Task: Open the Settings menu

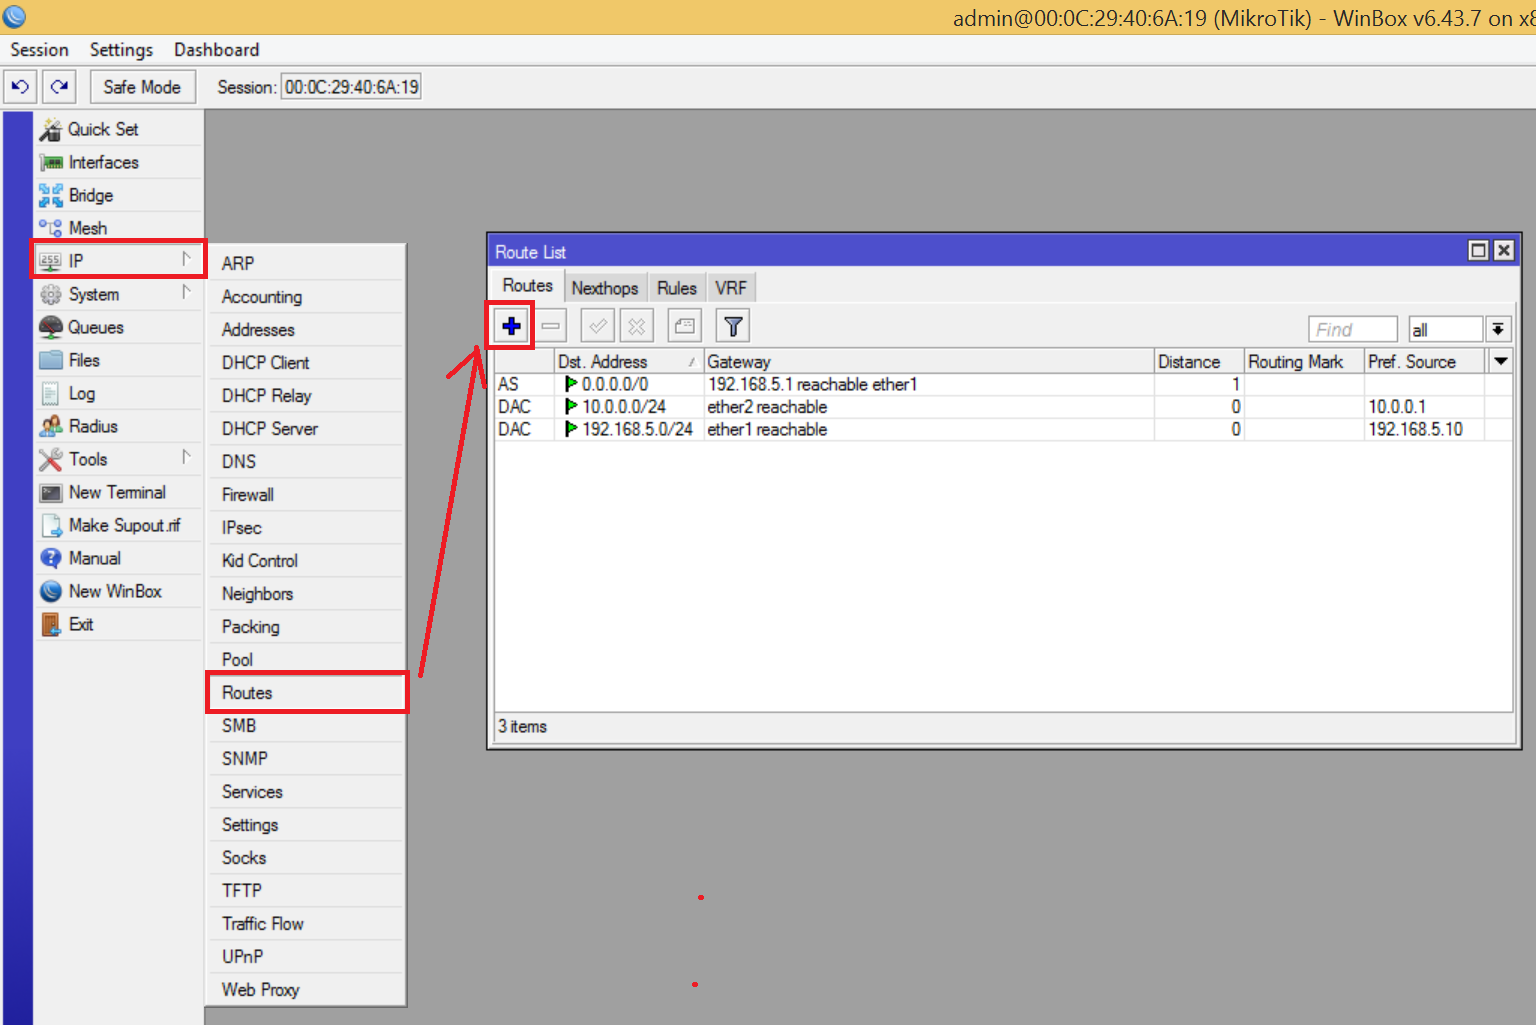Action: pyautogui.click(x=121, y=50)
